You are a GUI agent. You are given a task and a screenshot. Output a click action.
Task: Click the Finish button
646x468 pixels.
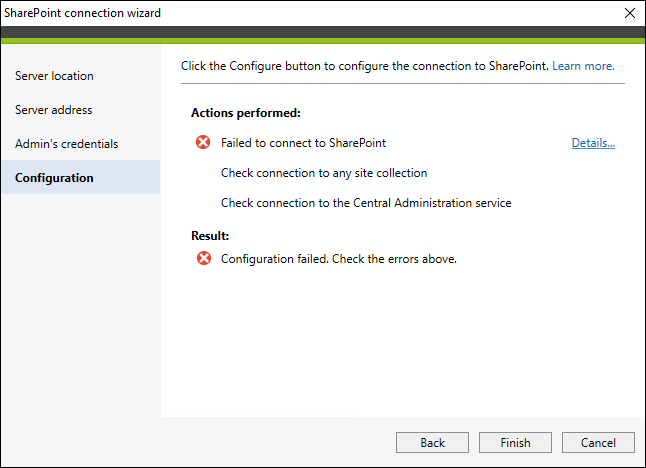(x=515, y=442)
